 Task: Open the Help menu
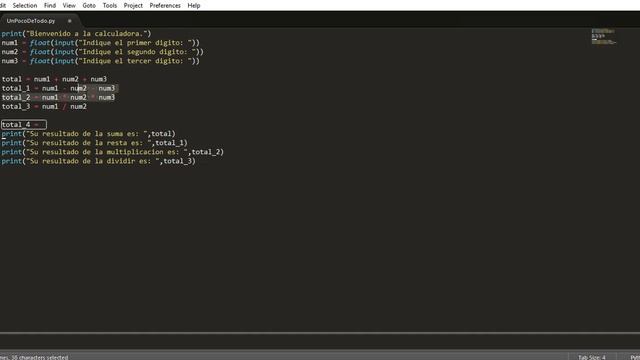[193, 6]
